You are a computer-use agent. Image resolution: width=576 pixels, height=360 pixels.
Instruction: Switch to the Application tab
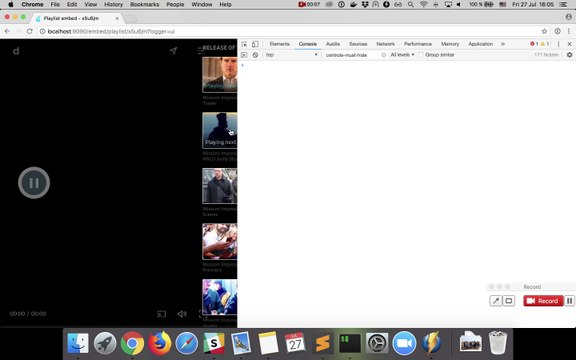click(x=480, y=44)
